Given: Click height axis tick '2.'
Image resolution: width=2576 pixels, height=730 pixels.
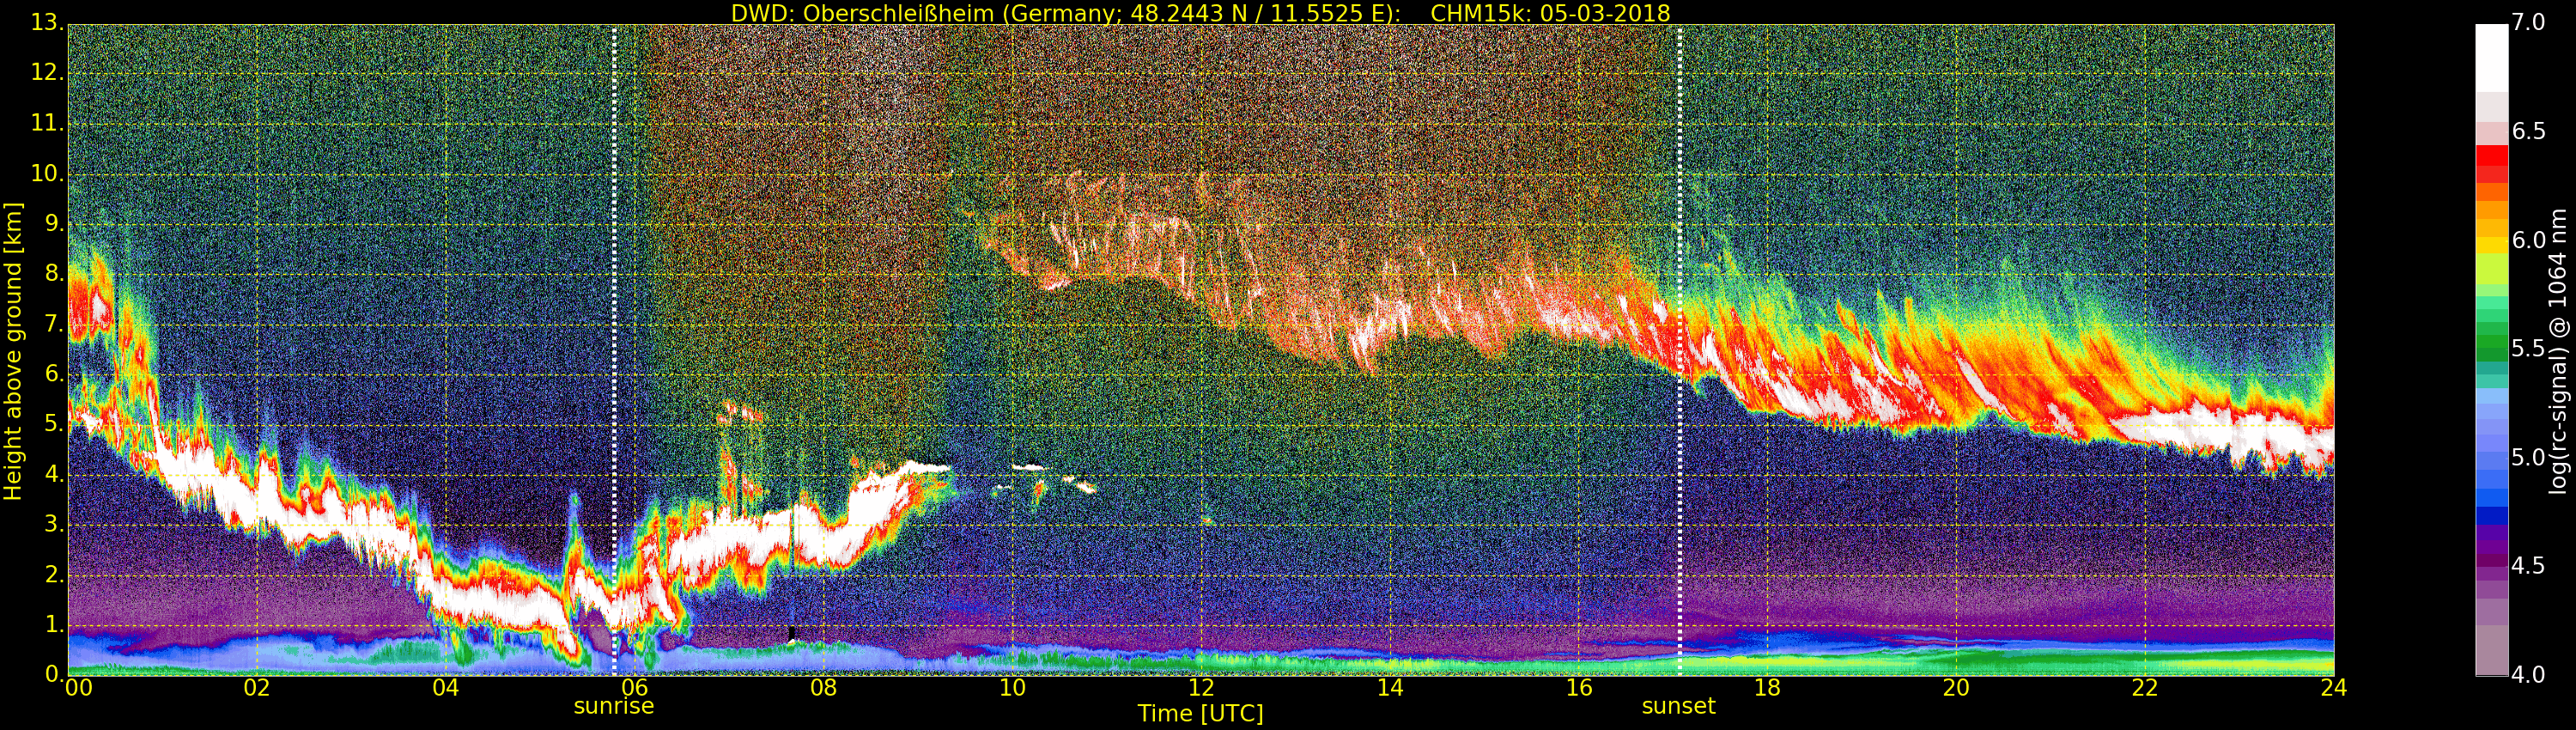Looking at the screenshot, I should 54,574.
